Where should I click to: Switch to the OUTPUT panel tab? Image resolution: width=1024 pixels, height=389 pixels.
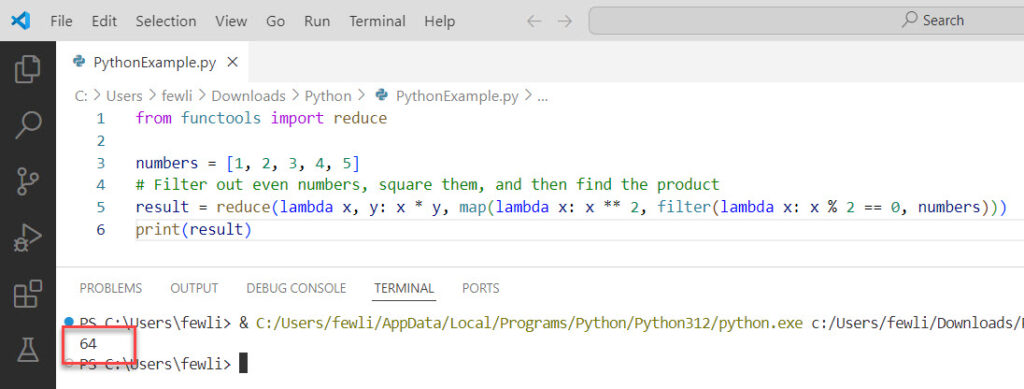tap(194, 288)
